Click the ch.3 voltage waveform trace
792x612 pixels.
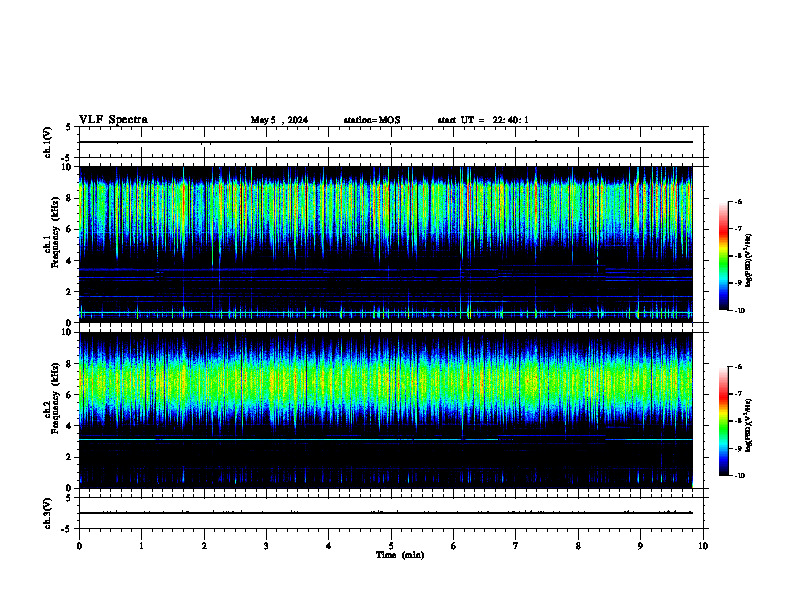tap(385, 513)
